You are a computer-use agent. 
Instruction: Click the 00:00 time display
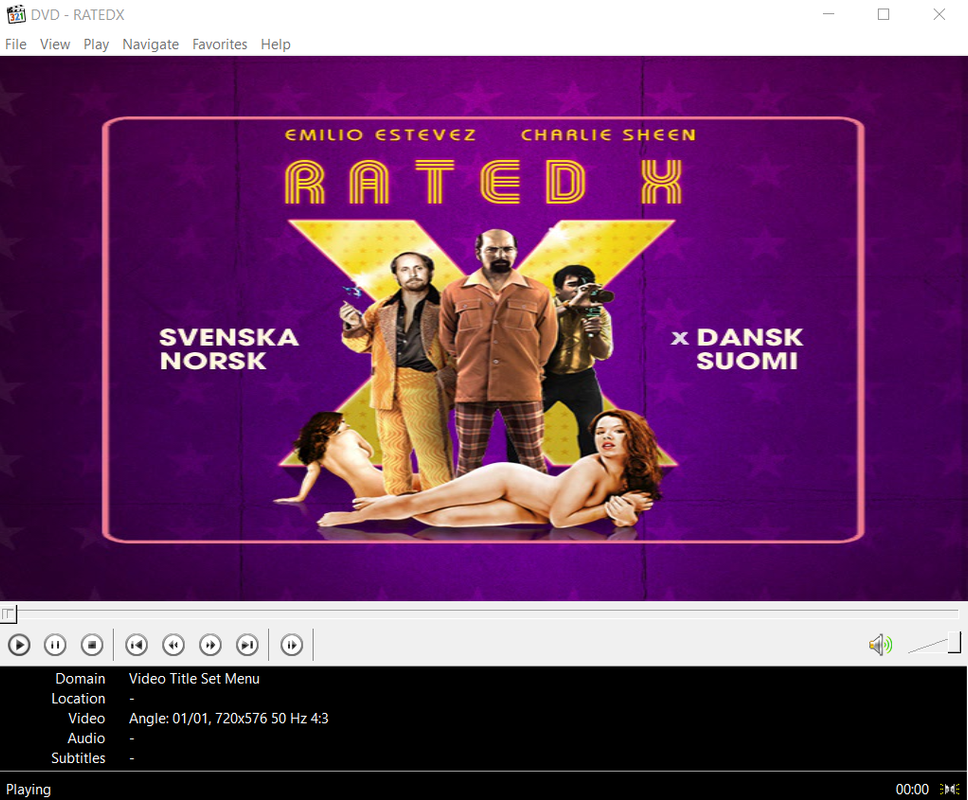click(x=912, y=790)
